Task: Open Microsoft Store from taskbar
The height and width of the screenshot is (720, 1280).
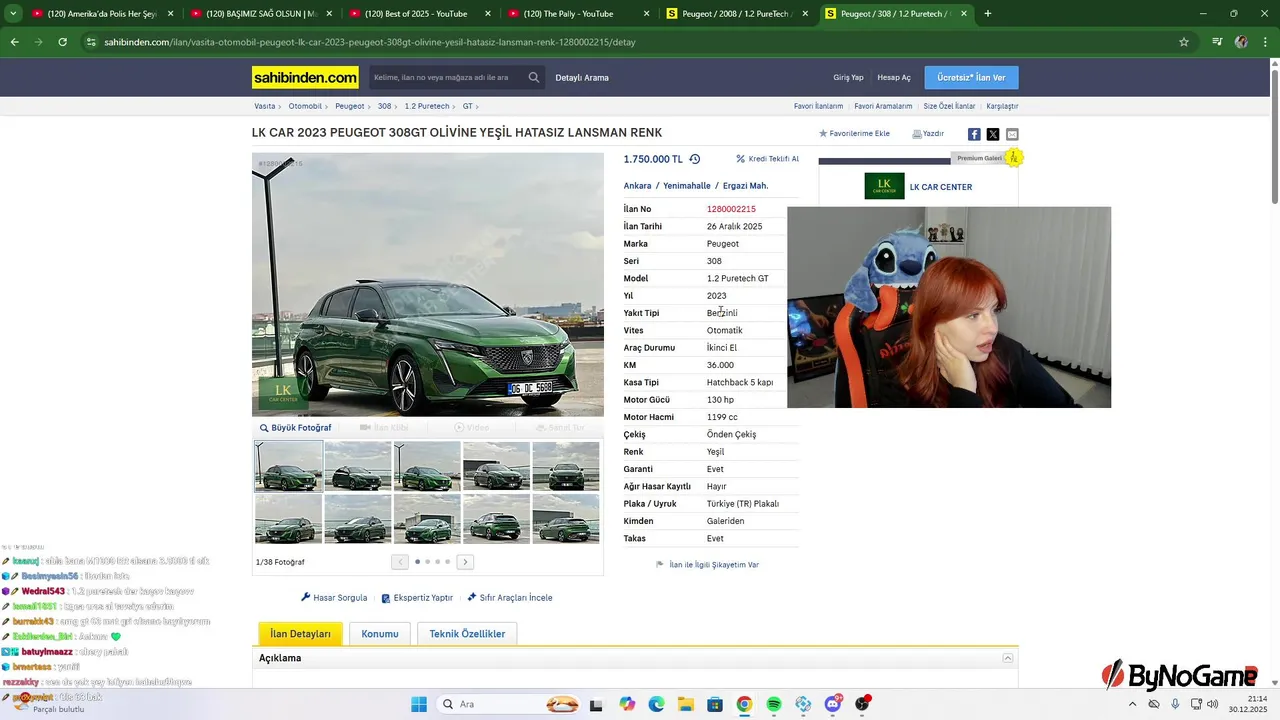Action: [714, 704]
